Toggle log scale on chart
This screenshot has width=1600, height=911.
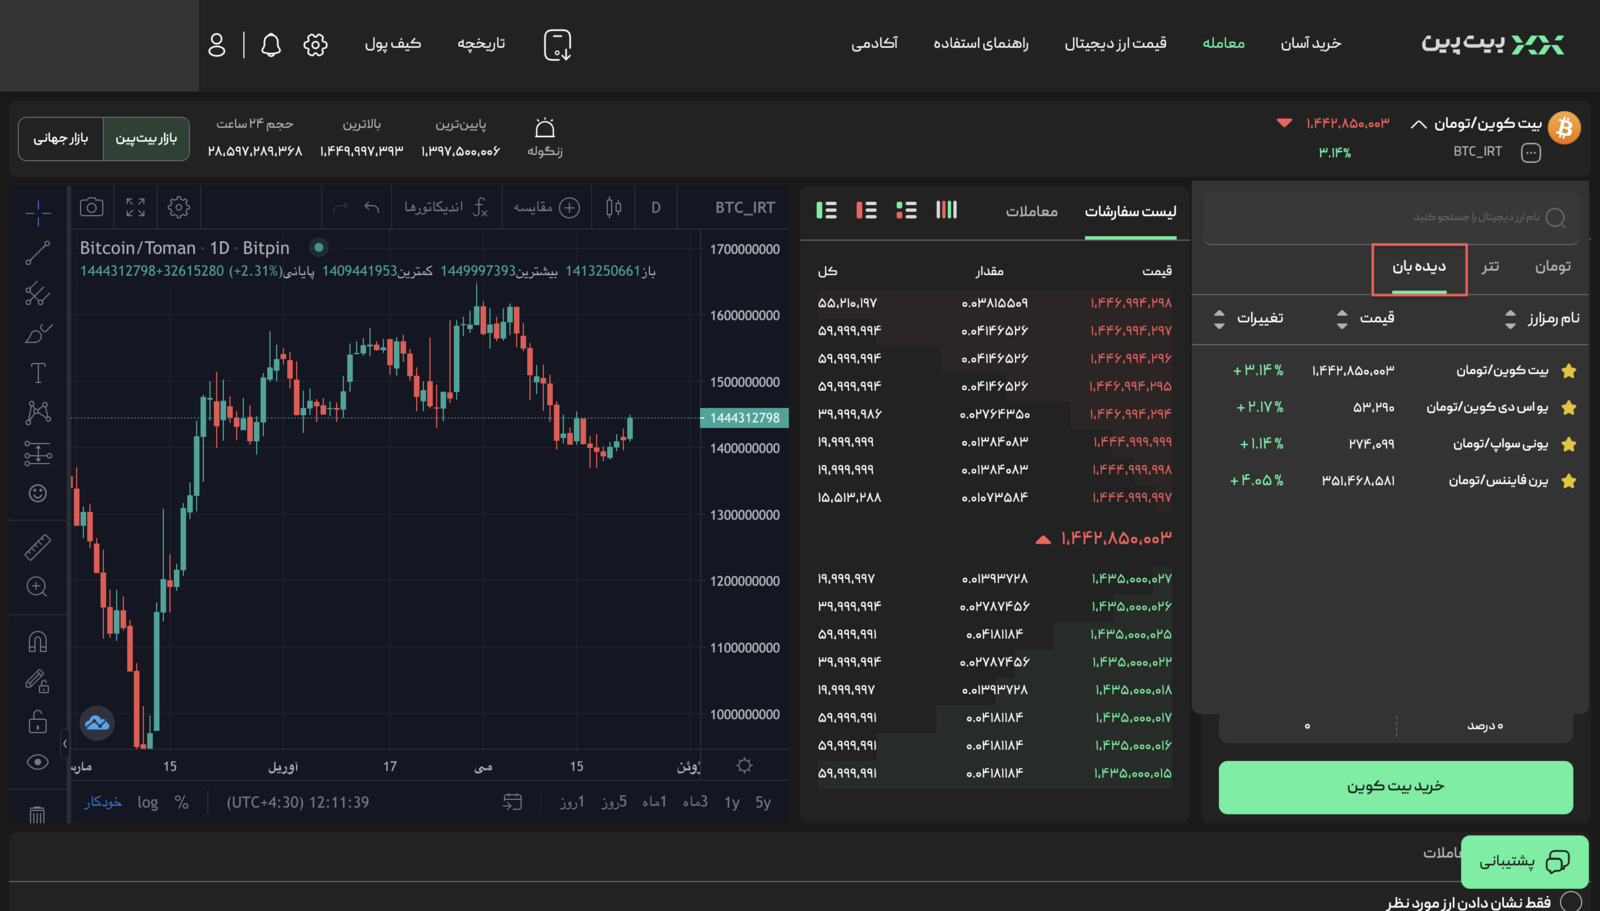coord(148,802)
